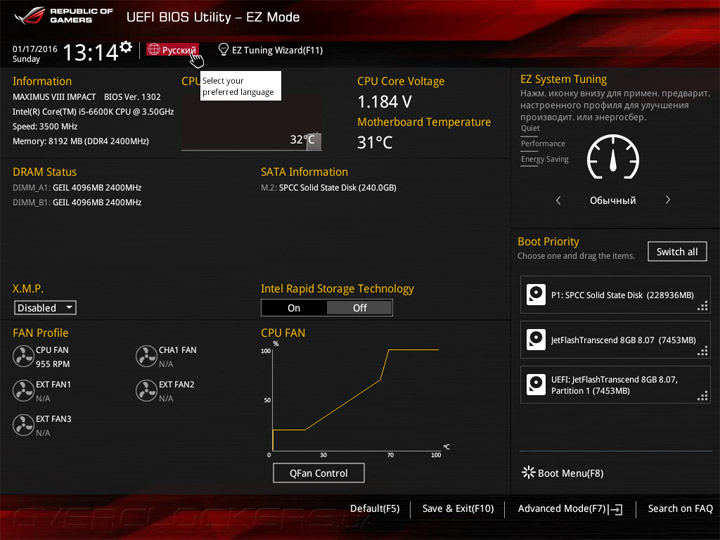Click the P1 SPCC disk icon
720x540 pixels.
536,295
